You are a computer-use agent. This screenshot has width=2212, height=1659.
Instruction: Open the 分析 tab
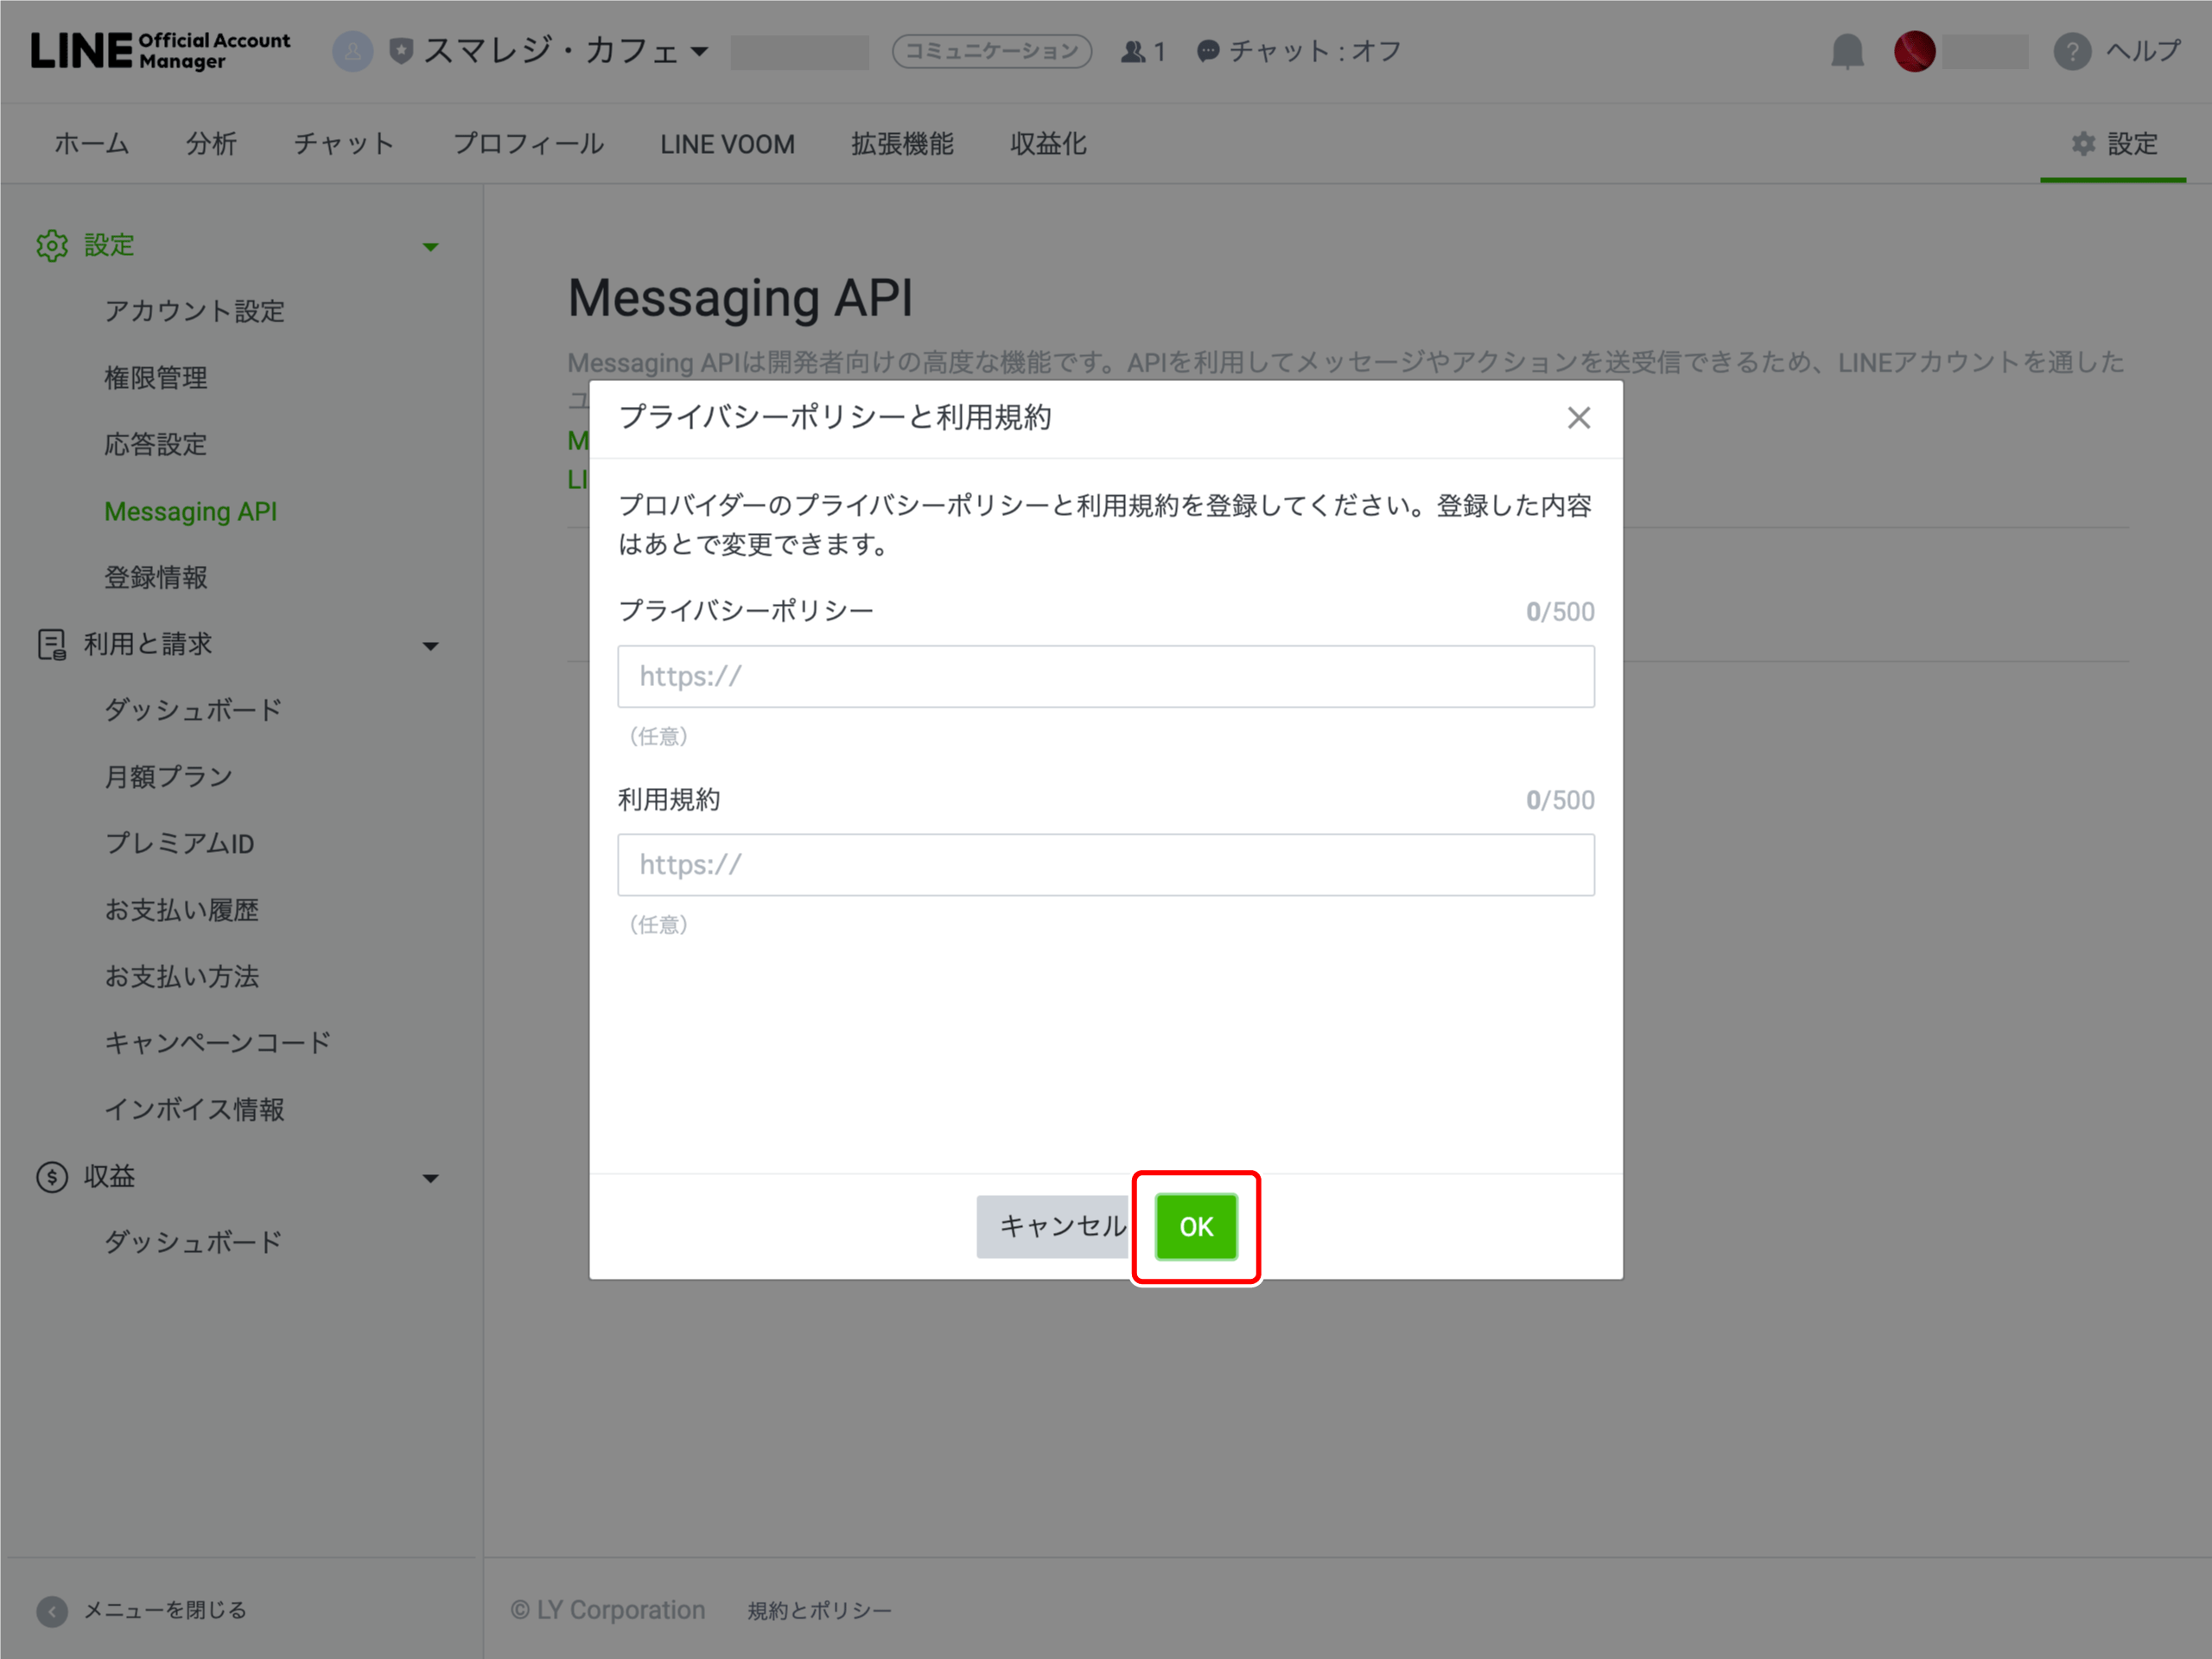pyautogui.click(x=211, y=144)
